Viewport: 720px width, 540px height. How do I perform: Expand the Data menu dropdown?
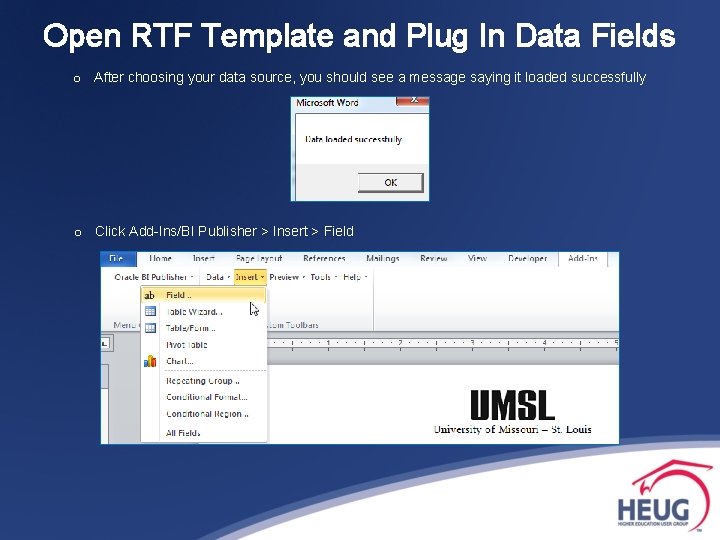click(218, 277)
